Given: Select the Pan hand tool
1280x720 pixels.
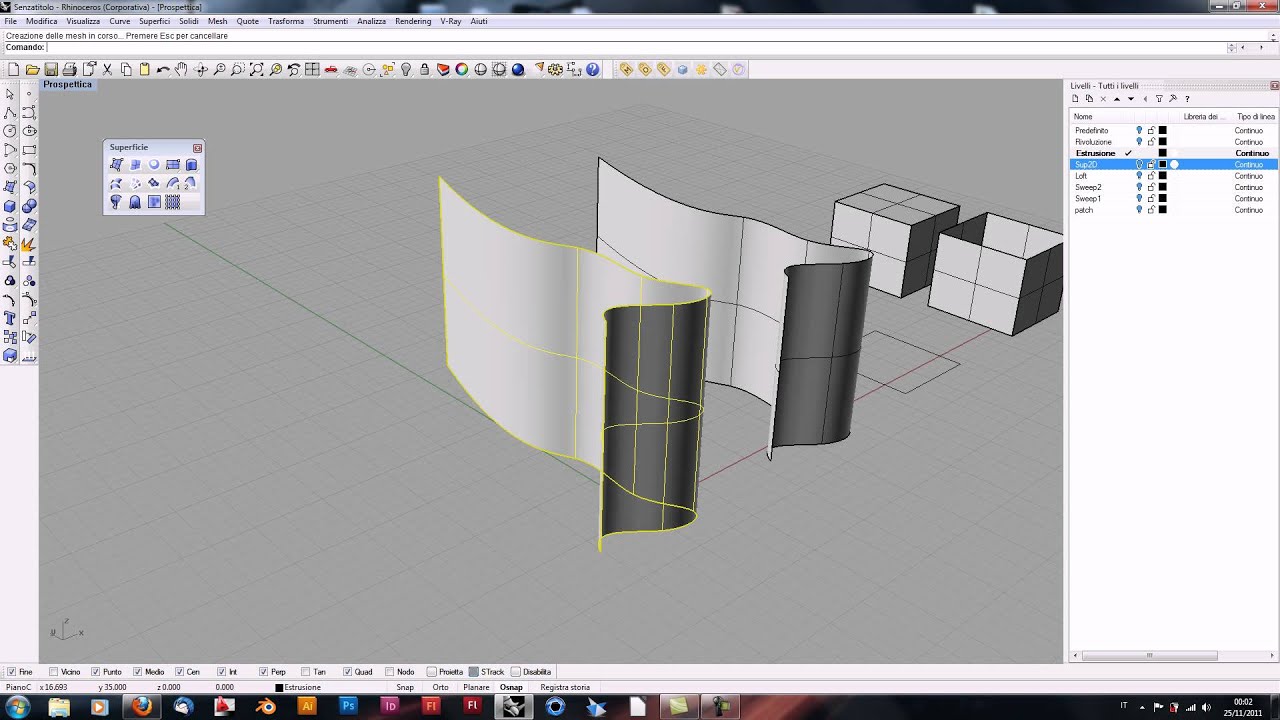Looking at the screenshot, I should pos(182,70).
